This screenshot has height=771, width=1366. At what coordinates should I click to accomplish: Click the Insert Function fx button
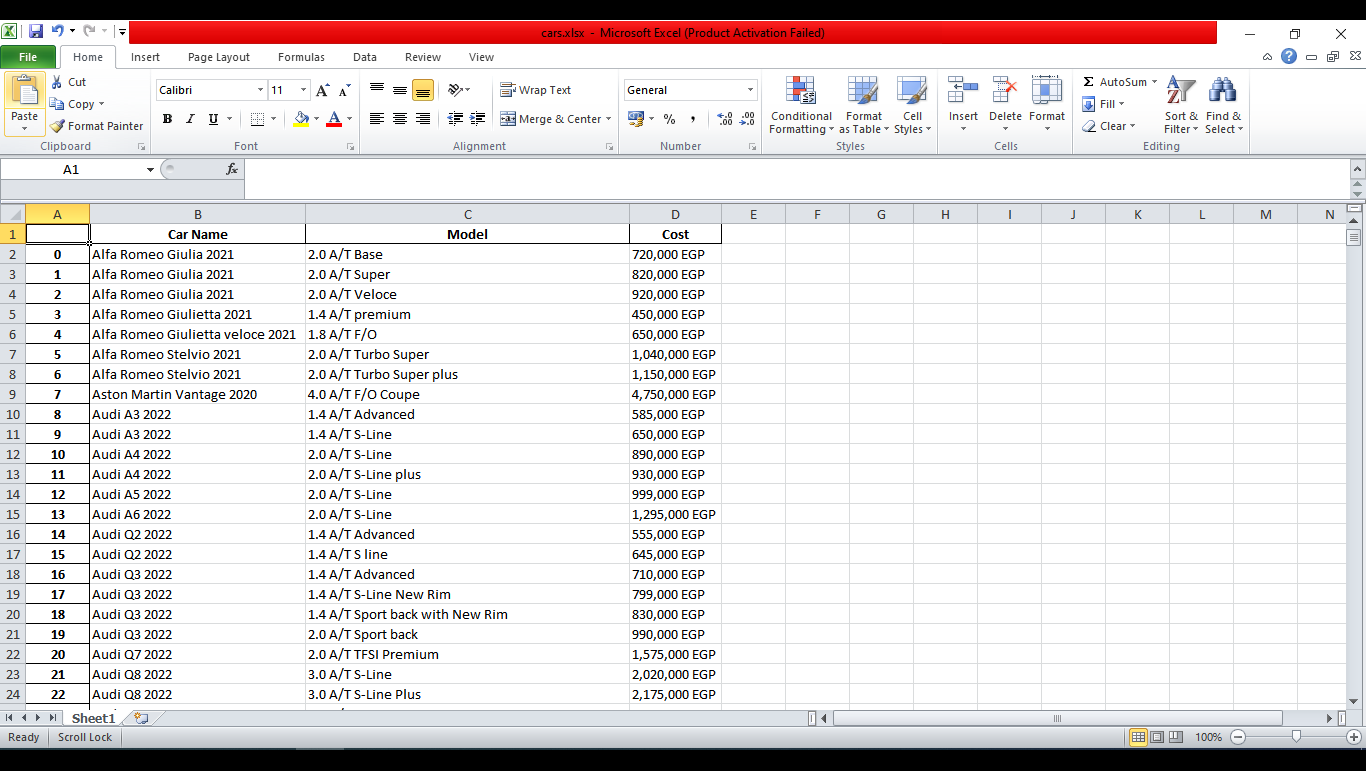coord(232,169)
